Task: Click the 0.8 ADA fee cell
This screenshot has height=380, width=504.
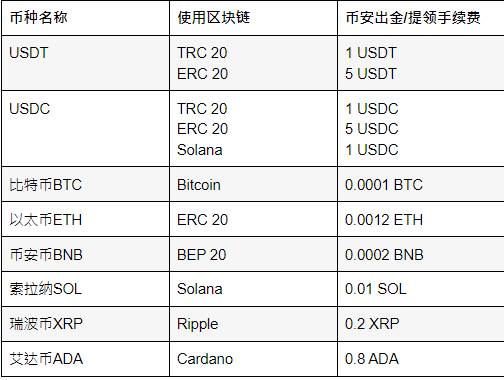Action: point(421,359)
